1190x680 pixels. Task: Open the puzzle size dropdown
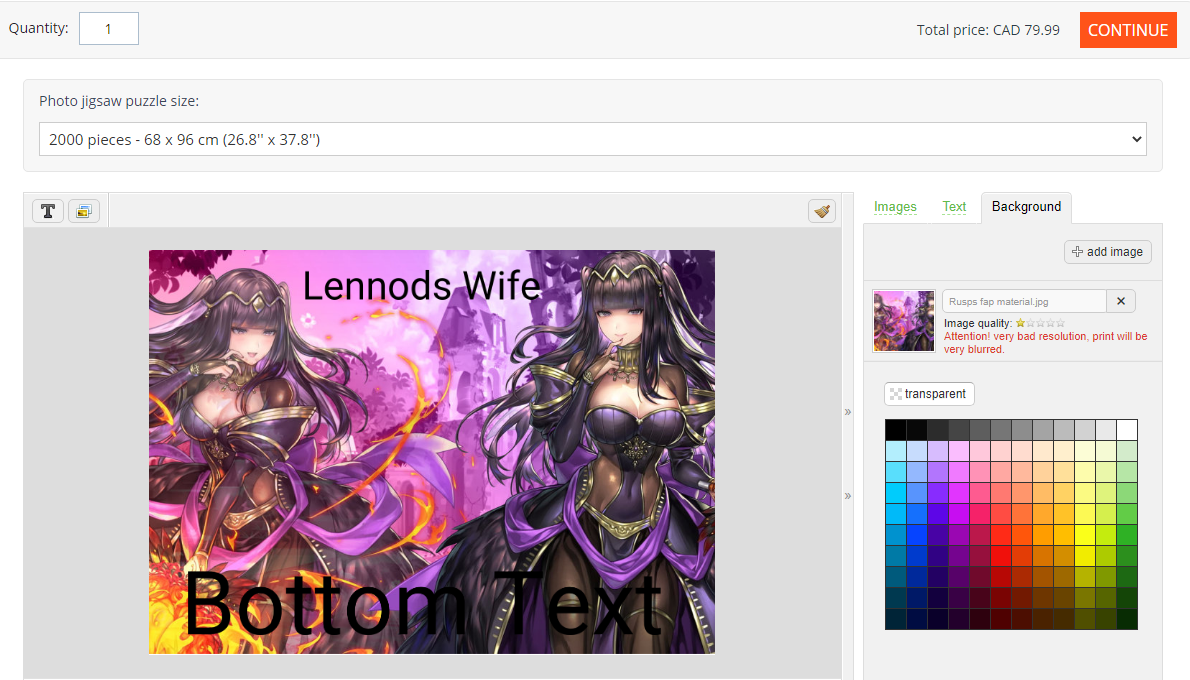click(593, 140)
